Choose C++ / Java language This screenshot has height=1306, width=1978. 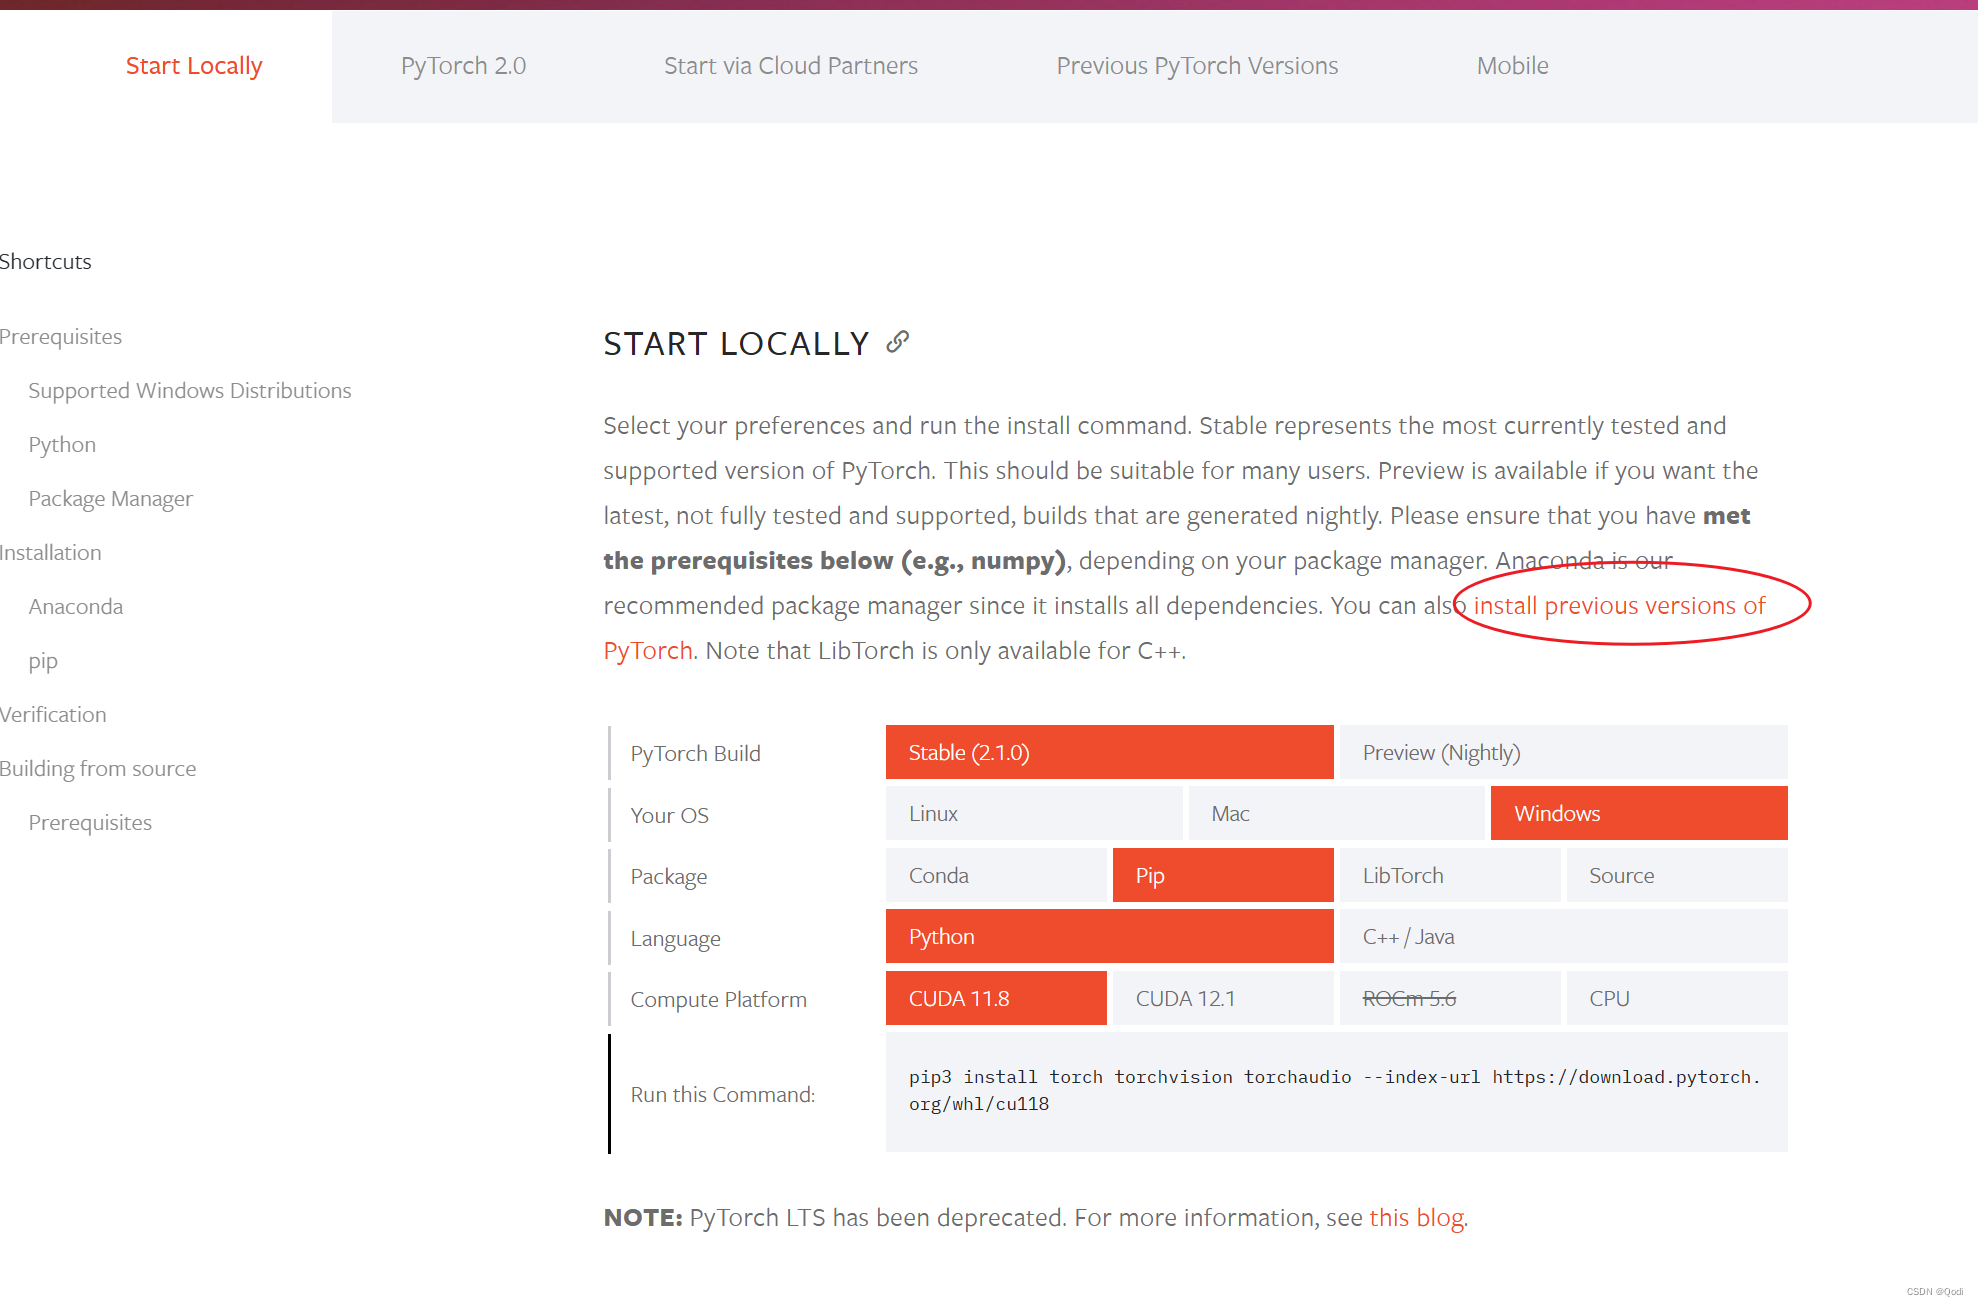[x=1562, y=936]
